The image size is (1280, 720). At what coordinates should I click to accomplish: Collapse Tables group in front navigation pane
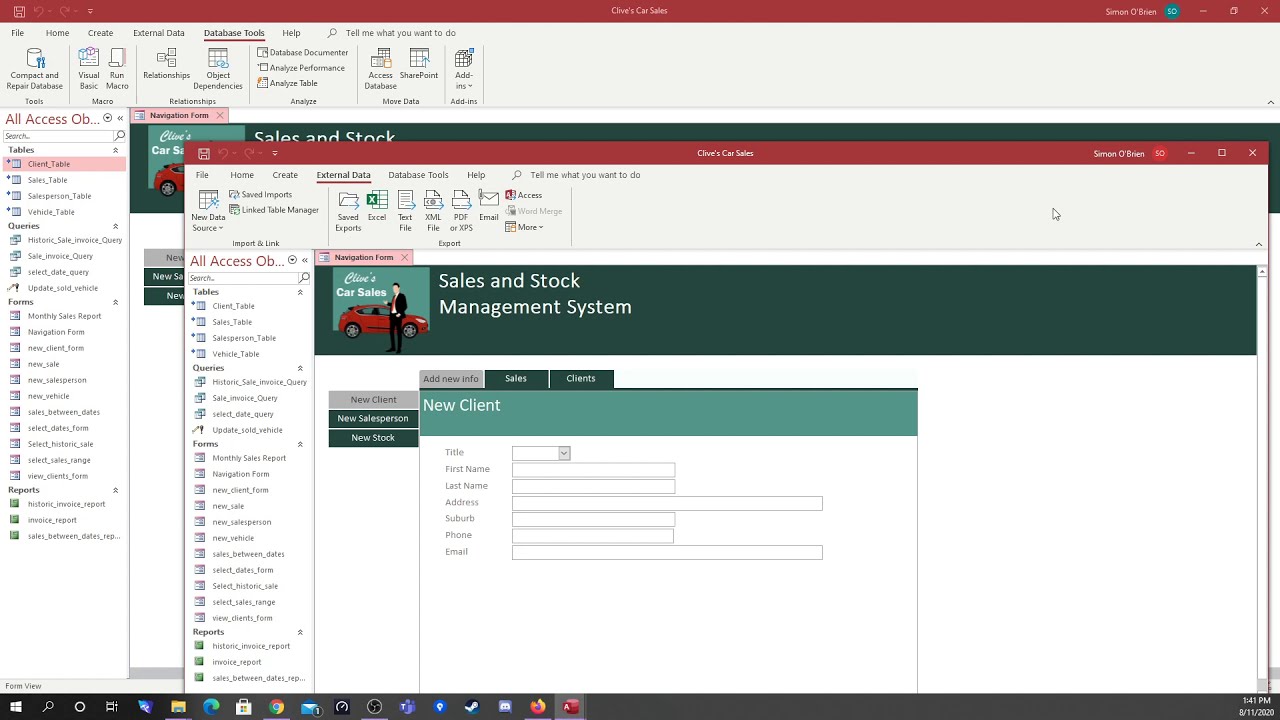[x=300, y=292]
